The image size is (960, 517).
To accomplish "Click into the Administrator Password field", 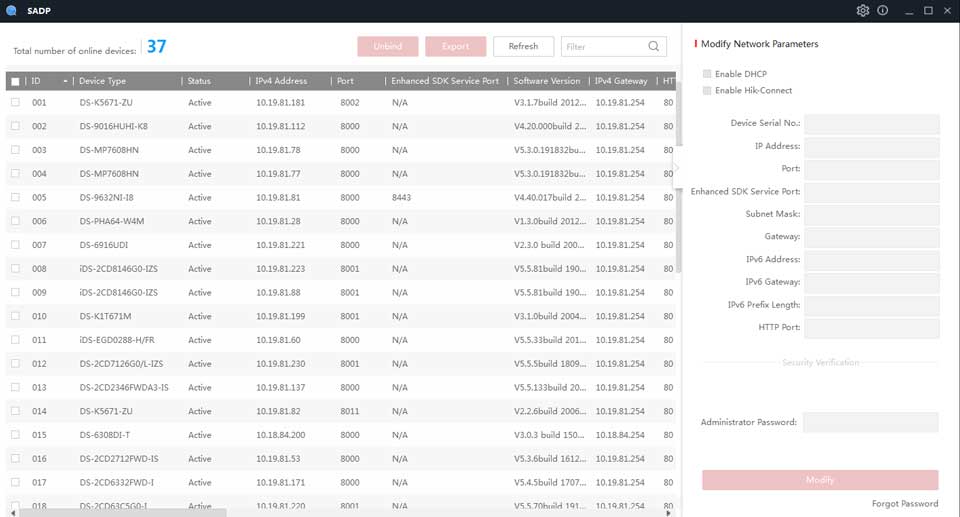I will pyautogui.click(x=870, y=422).
